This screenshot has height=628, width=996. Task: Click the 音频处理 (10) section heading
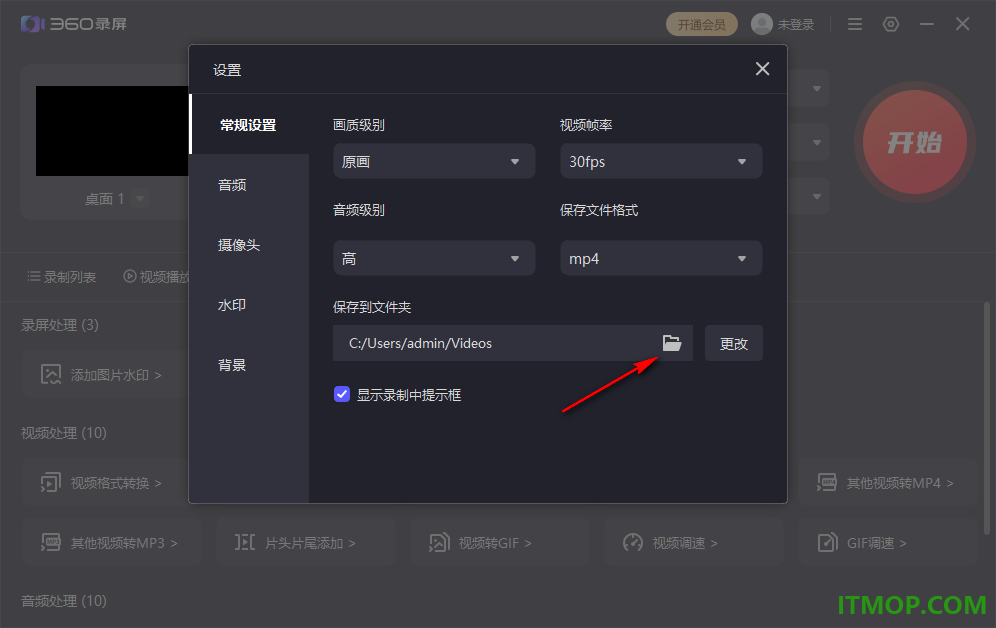click(64, 601)
